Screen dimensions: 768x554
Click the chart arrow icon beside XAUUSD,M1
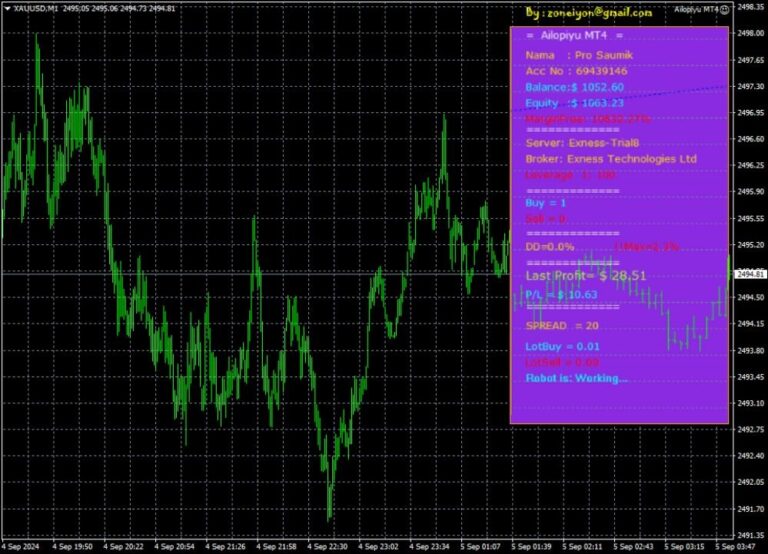click(x=6, y=8)
